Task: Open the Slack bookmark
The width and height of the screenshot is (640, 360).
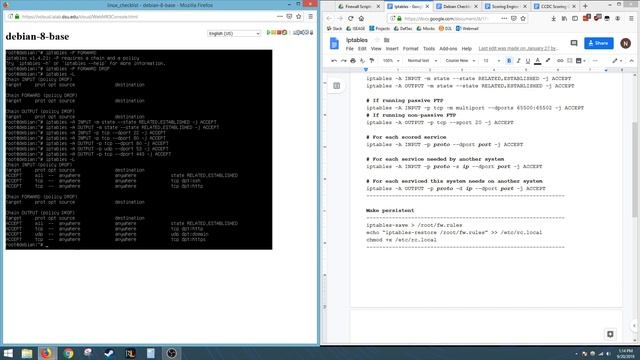Action: click(x=335, y=29)
